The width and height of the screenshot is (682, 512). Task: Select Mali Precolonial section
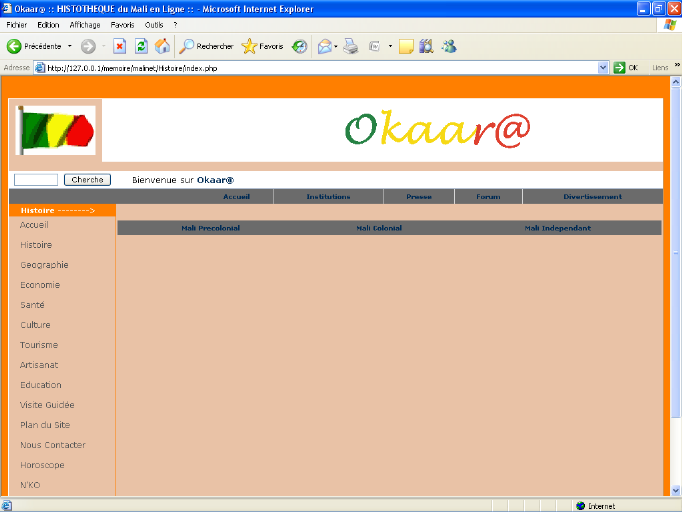tap(211, 228)
